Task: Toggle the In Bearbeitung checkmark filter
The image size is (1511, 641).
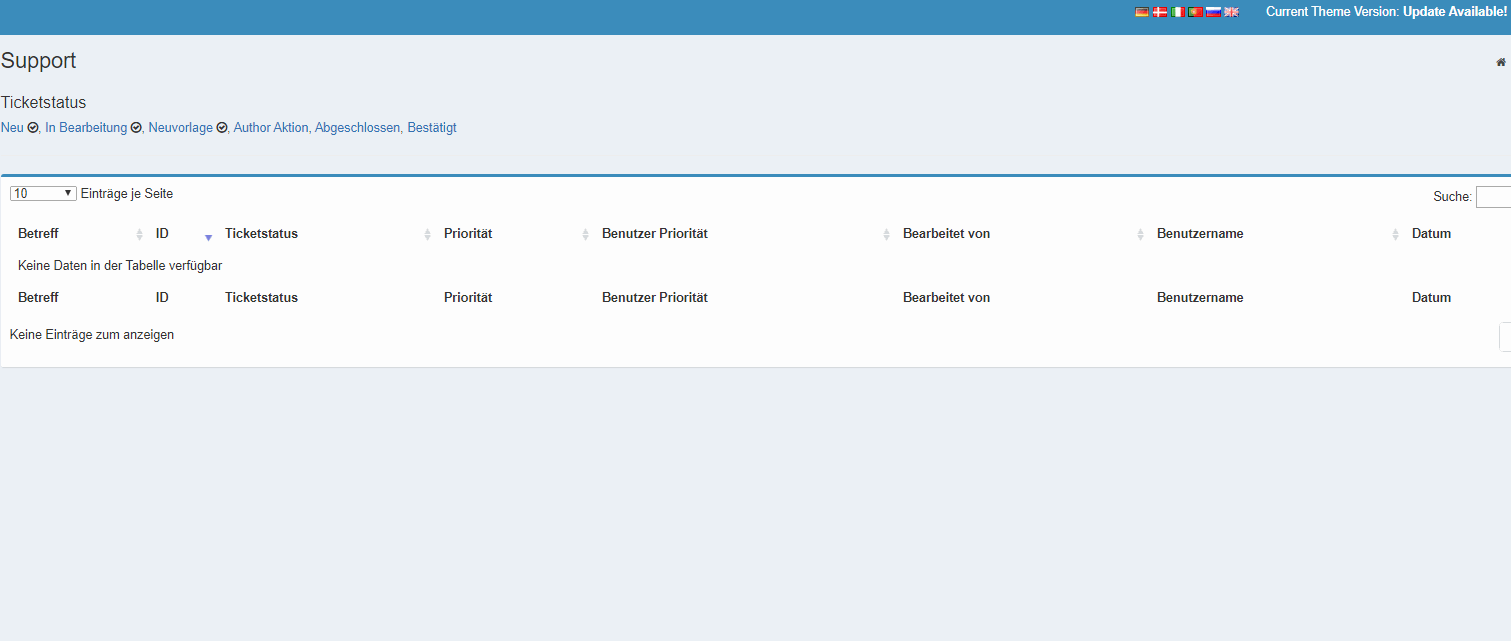Action: pos(136,128)
